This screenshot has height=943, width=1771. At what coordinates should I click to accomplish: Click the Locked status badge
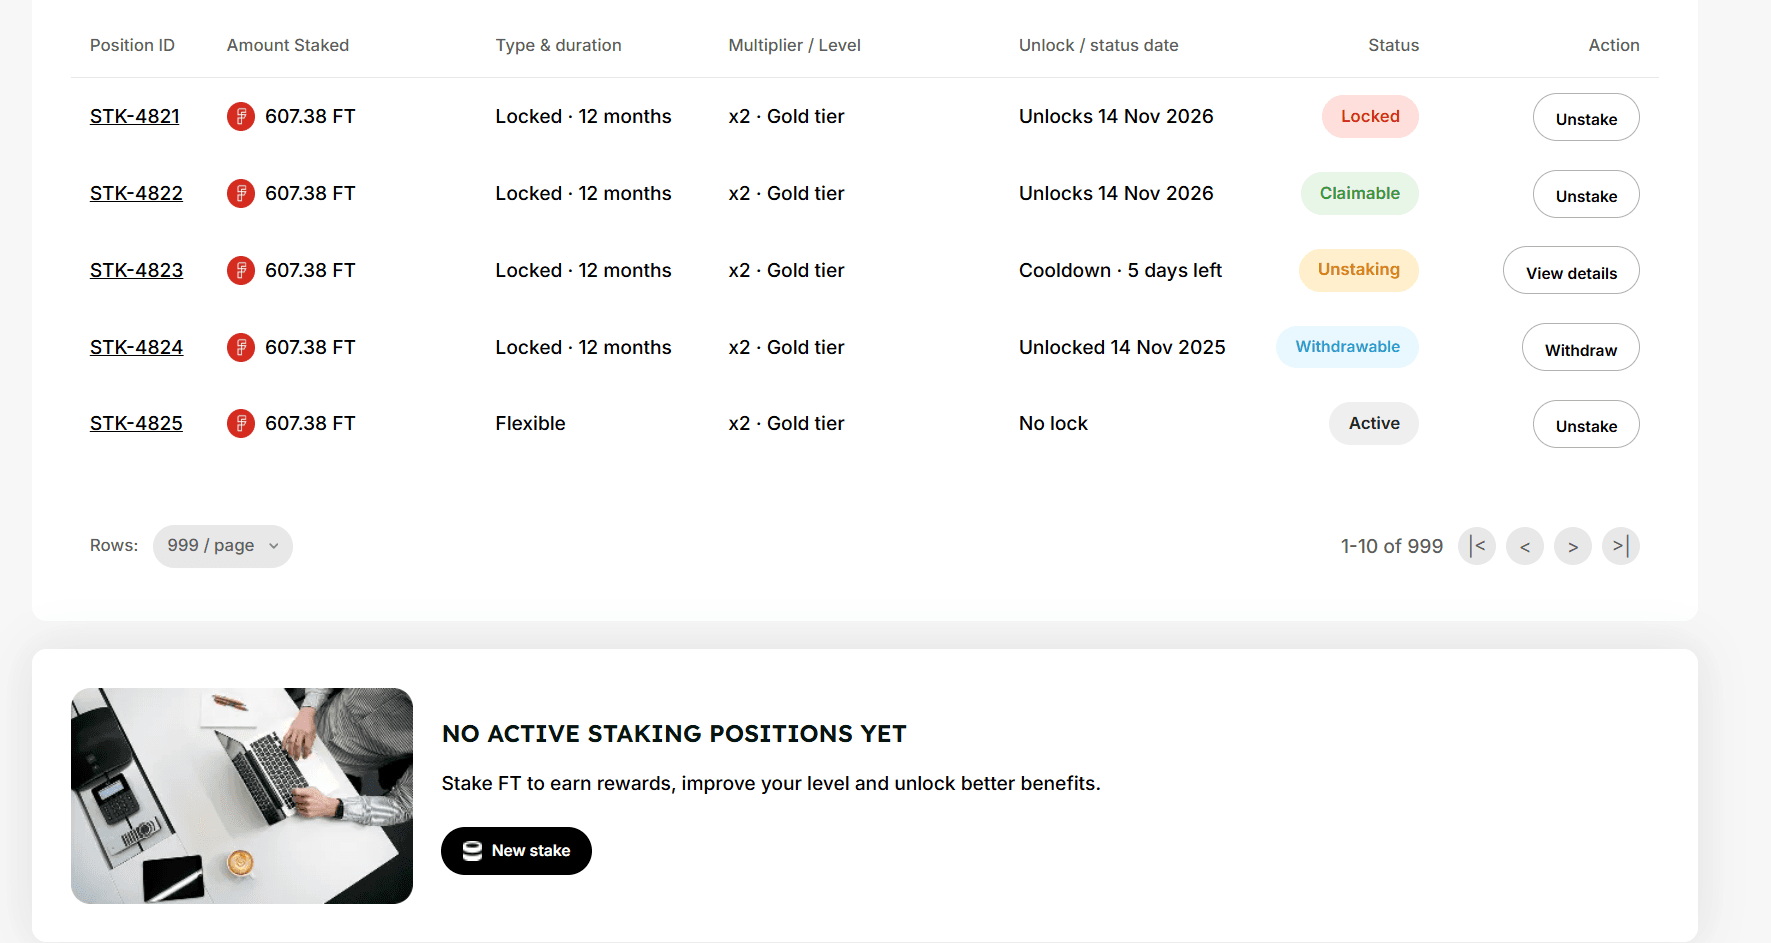click(1370, 116)
